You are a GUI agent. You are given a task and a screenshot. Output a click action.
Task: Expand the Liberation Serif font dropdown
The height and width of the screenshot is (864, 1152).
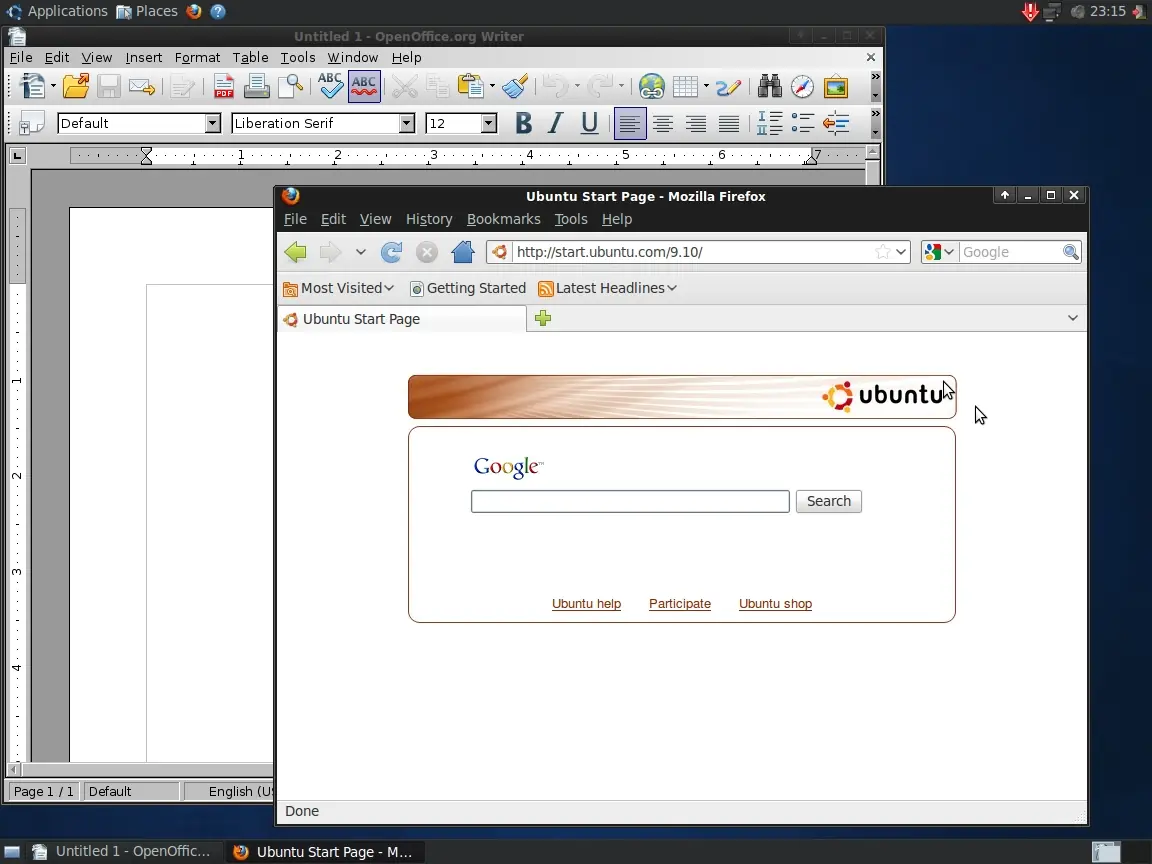tap(406, 123)
